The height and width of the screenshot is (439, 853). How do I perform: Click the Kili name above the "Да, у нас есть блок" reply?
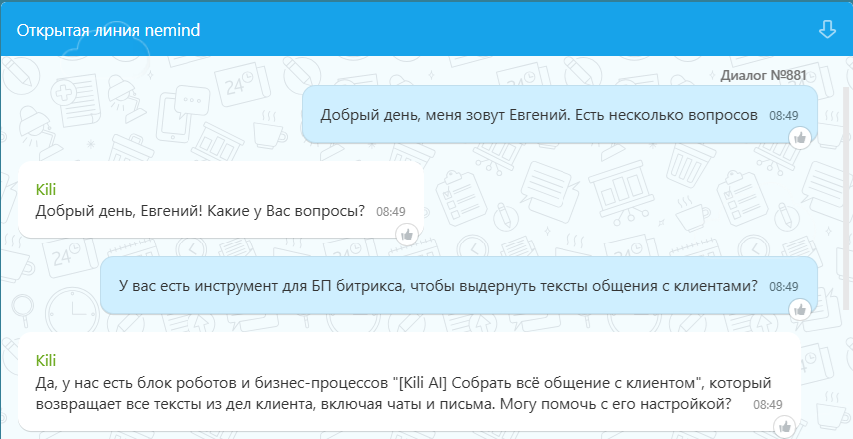(46, 360)
